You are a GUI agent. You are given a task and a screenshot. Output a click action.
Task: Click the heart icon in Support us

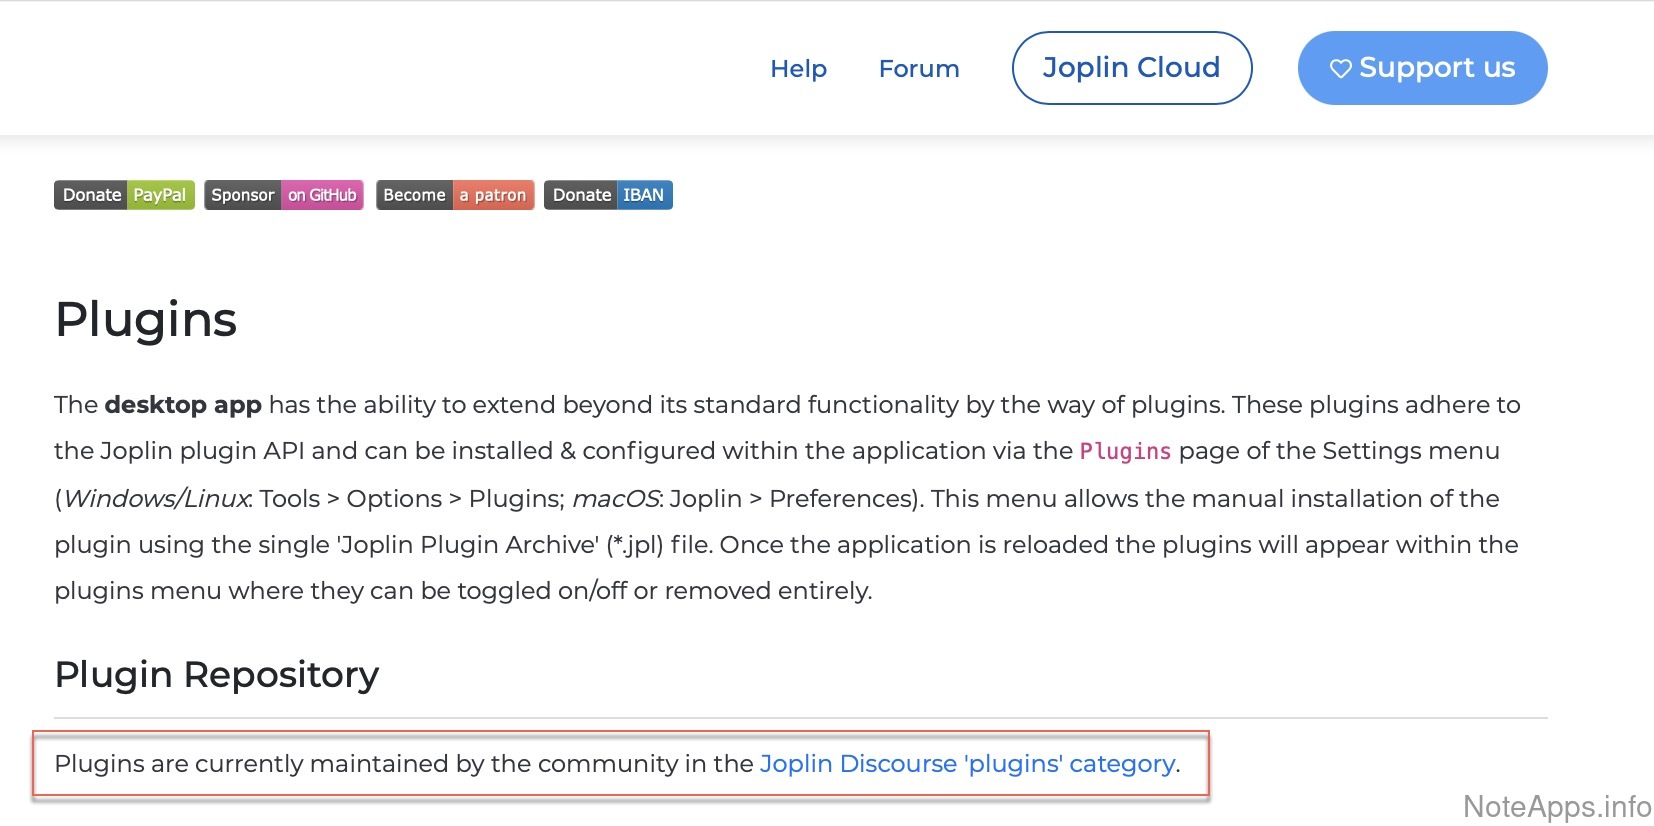pyautogui.click(x=1340, y=68)
